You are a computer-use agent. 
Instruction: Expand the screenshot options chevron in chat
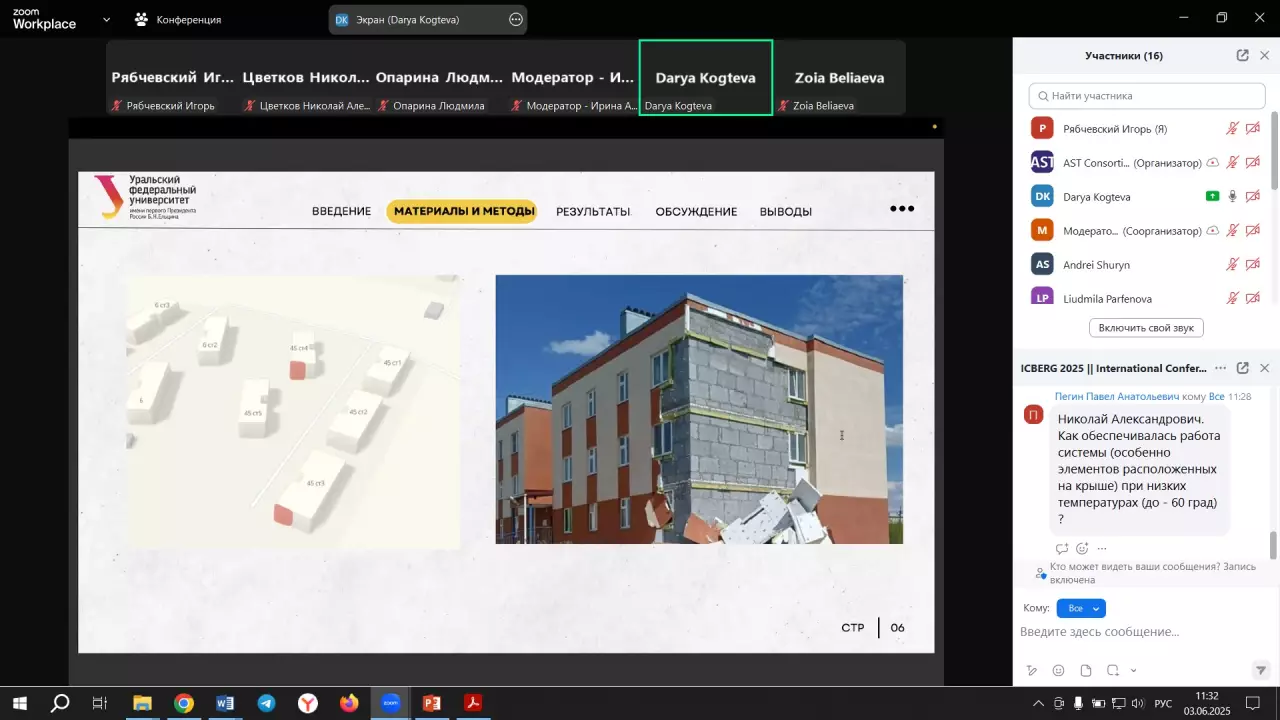(x=1133, y=670)
